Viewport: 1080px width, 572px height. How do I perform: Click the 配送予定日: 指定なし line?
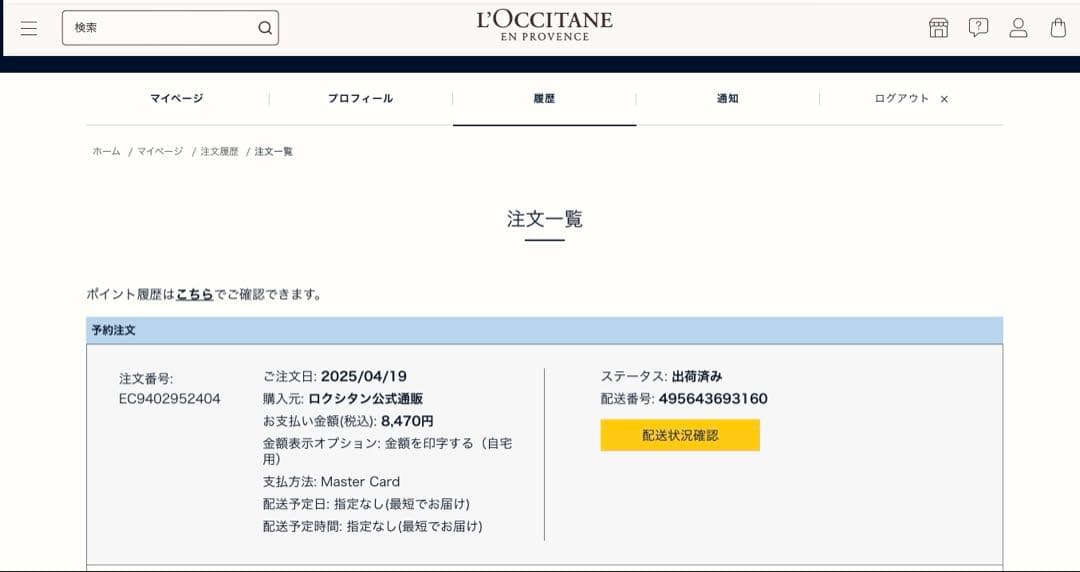366,504
